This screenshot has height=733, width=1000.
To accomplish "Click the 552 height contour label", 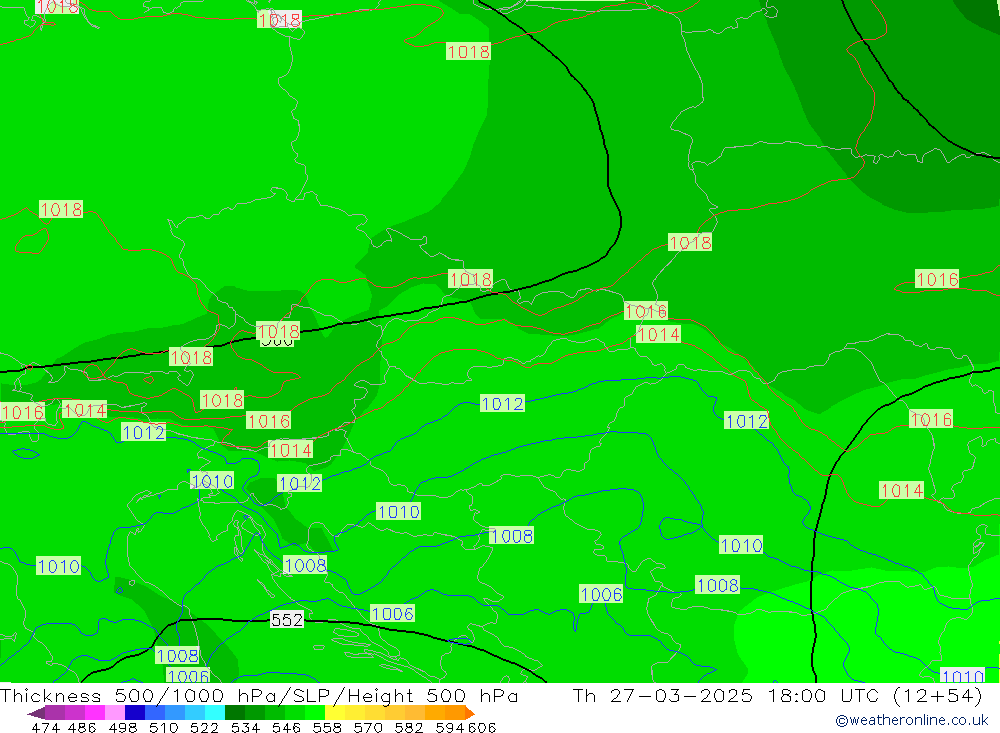I will pos(286,619).
